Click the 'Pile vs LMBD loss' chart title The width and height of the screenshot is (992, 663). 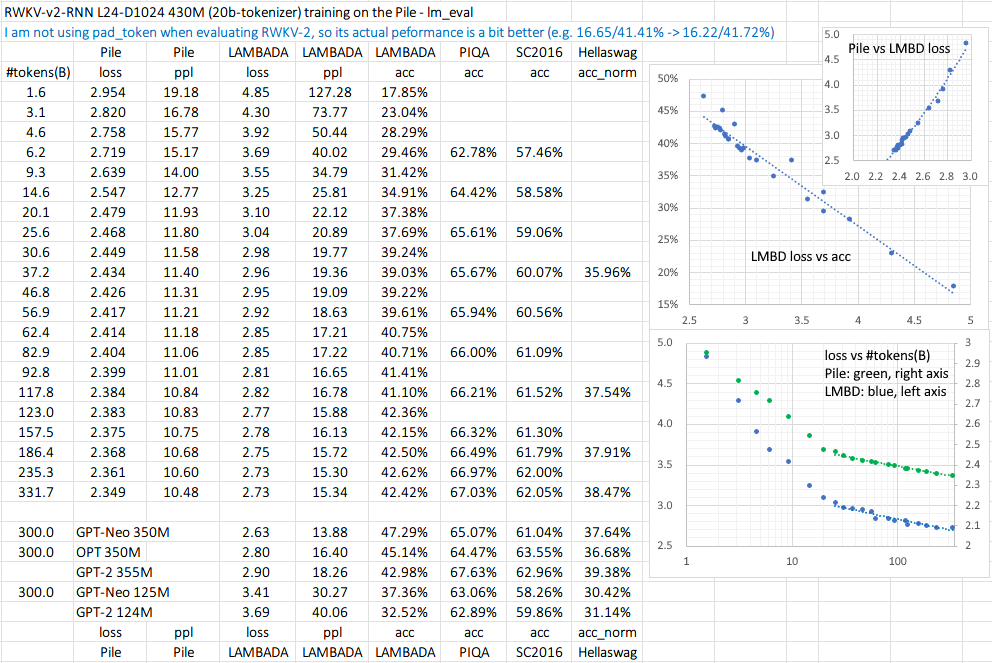902,48
